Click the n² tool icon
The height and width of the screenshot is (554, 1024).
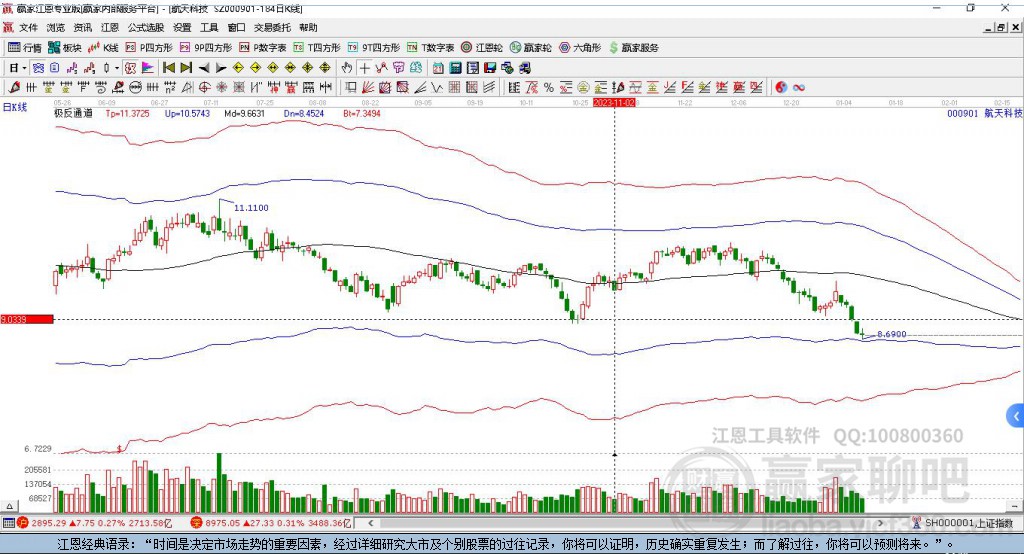(170, 88)
